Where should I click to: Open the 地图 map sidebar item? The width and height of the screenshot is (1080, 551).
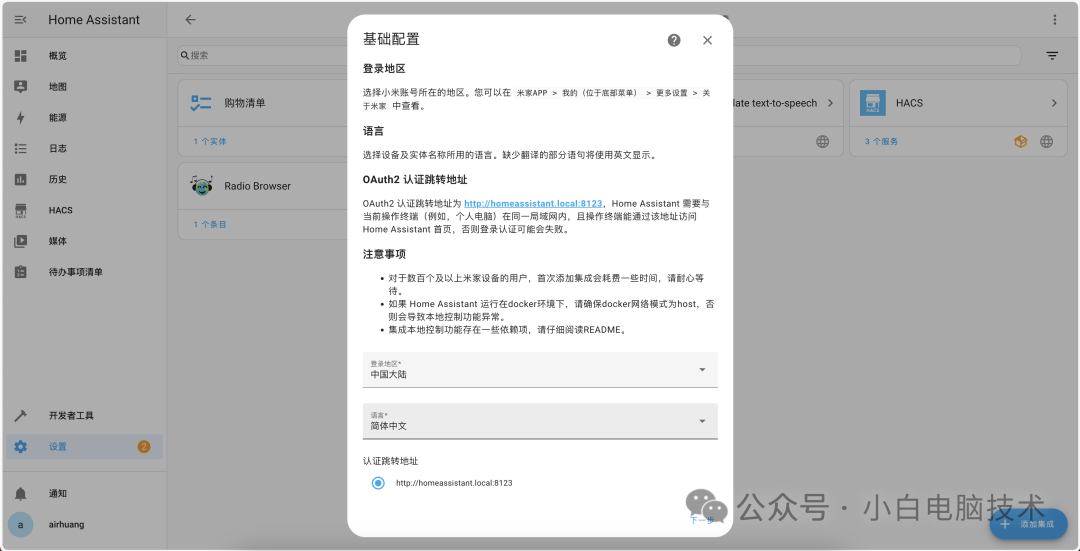click(85, 87)
